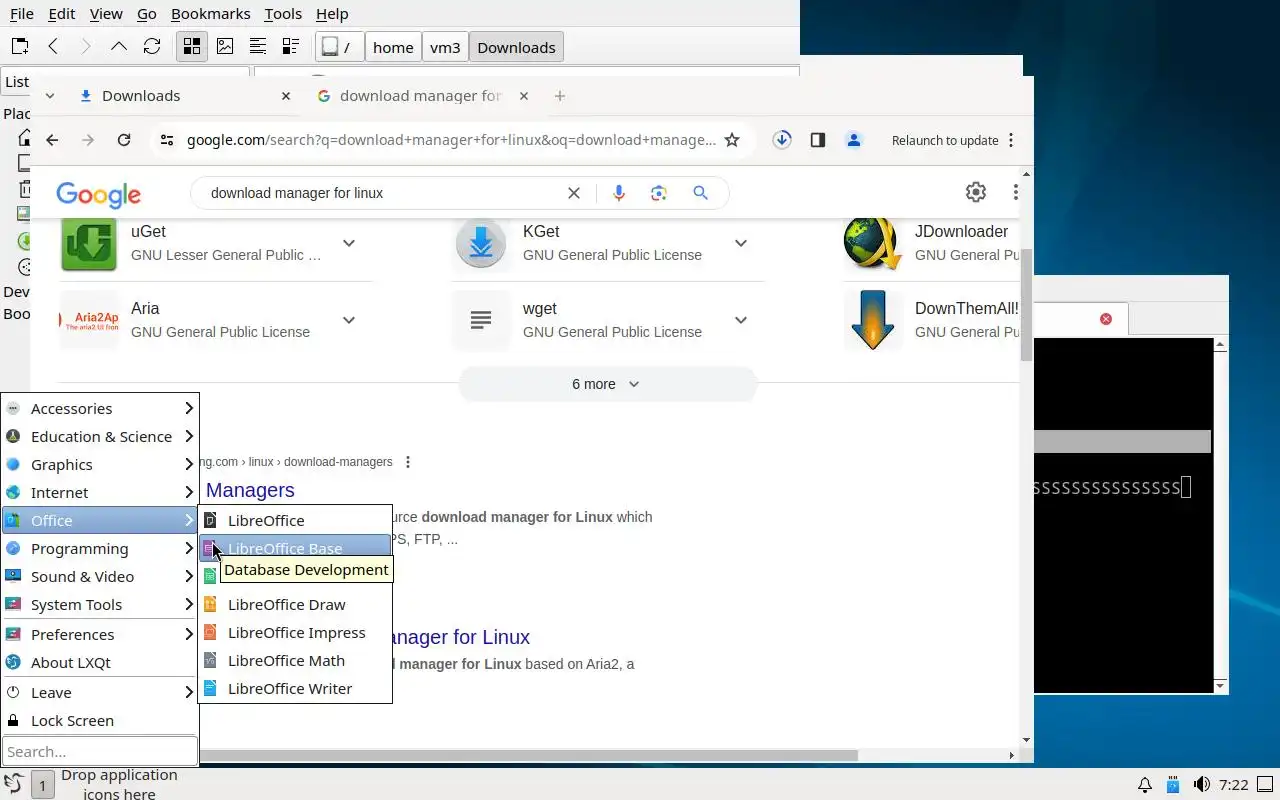Open DownThemAll! result card

[931, 320]
